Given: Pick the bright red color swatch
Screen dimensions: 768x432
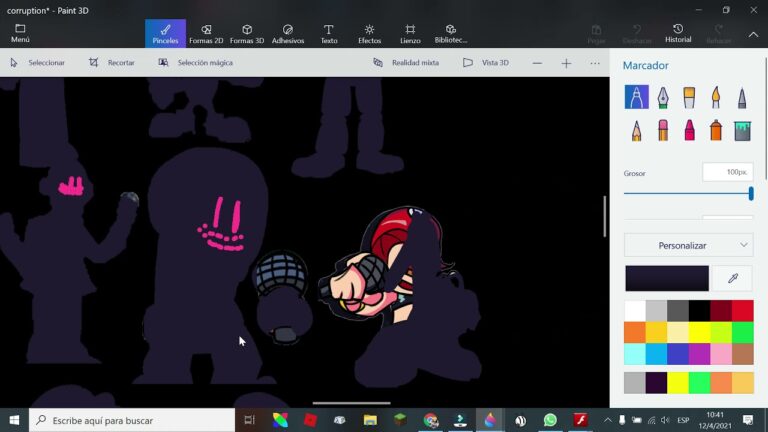Looking at the screenshot, I should pyautogui.click(x=743, y=311).
